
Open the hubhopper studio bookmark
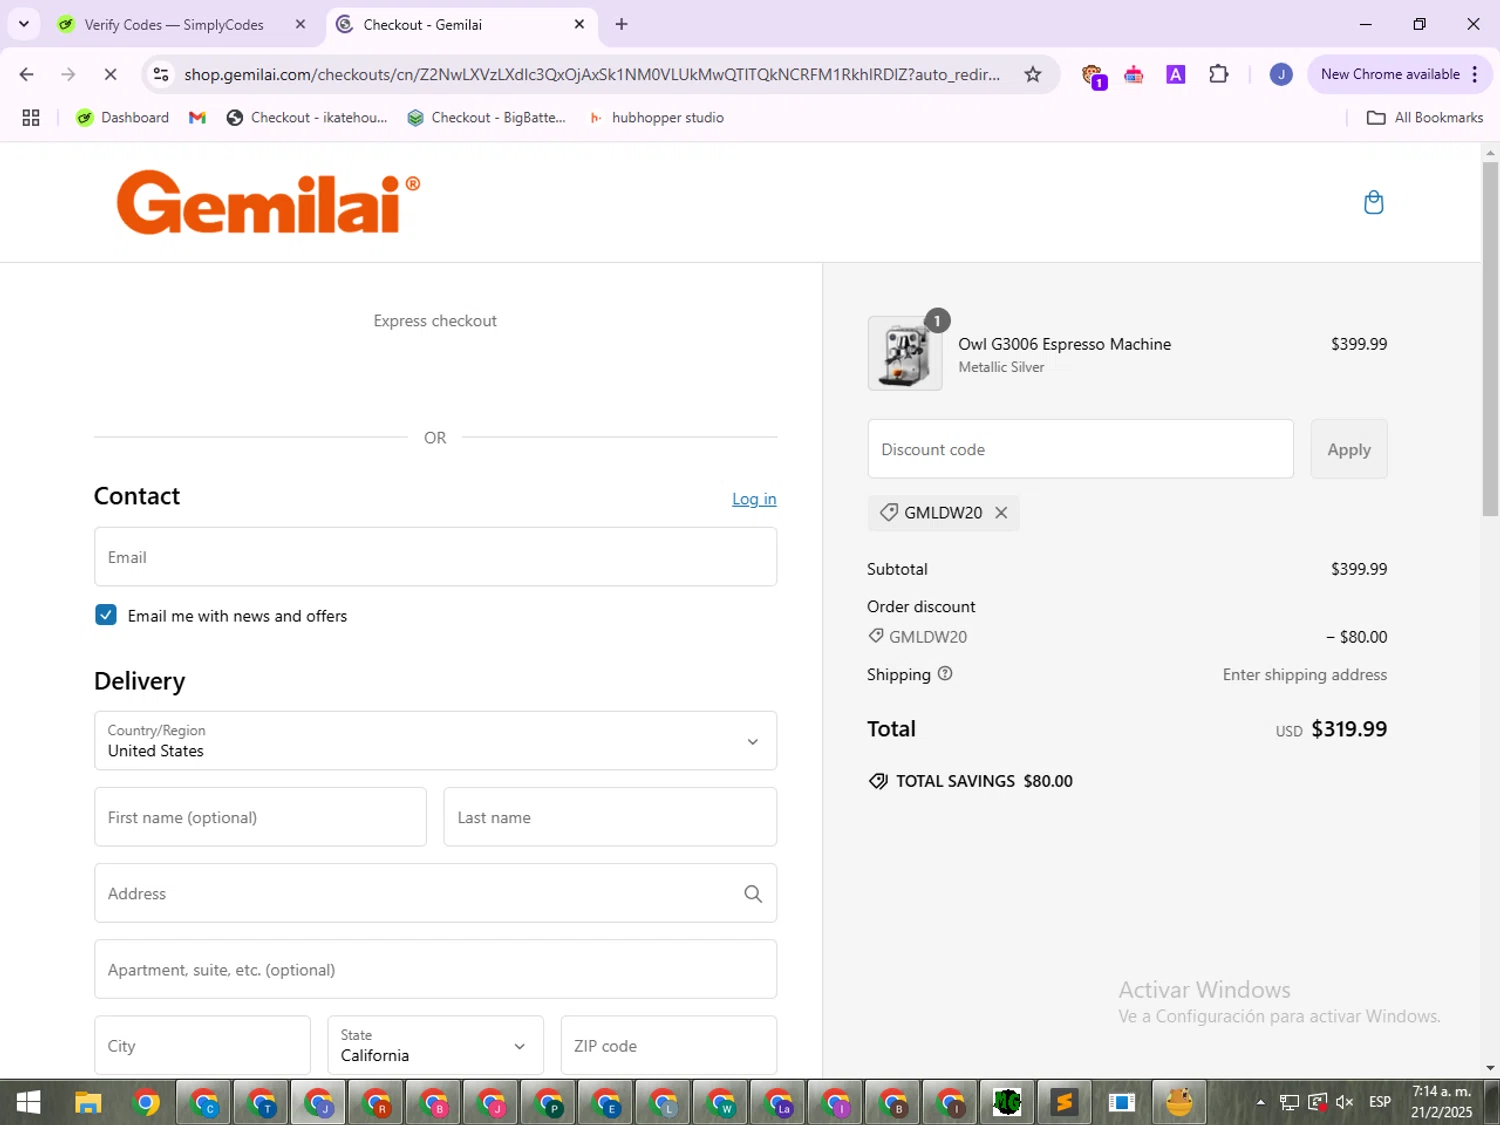pyautogui.click(x=656, y=118)
